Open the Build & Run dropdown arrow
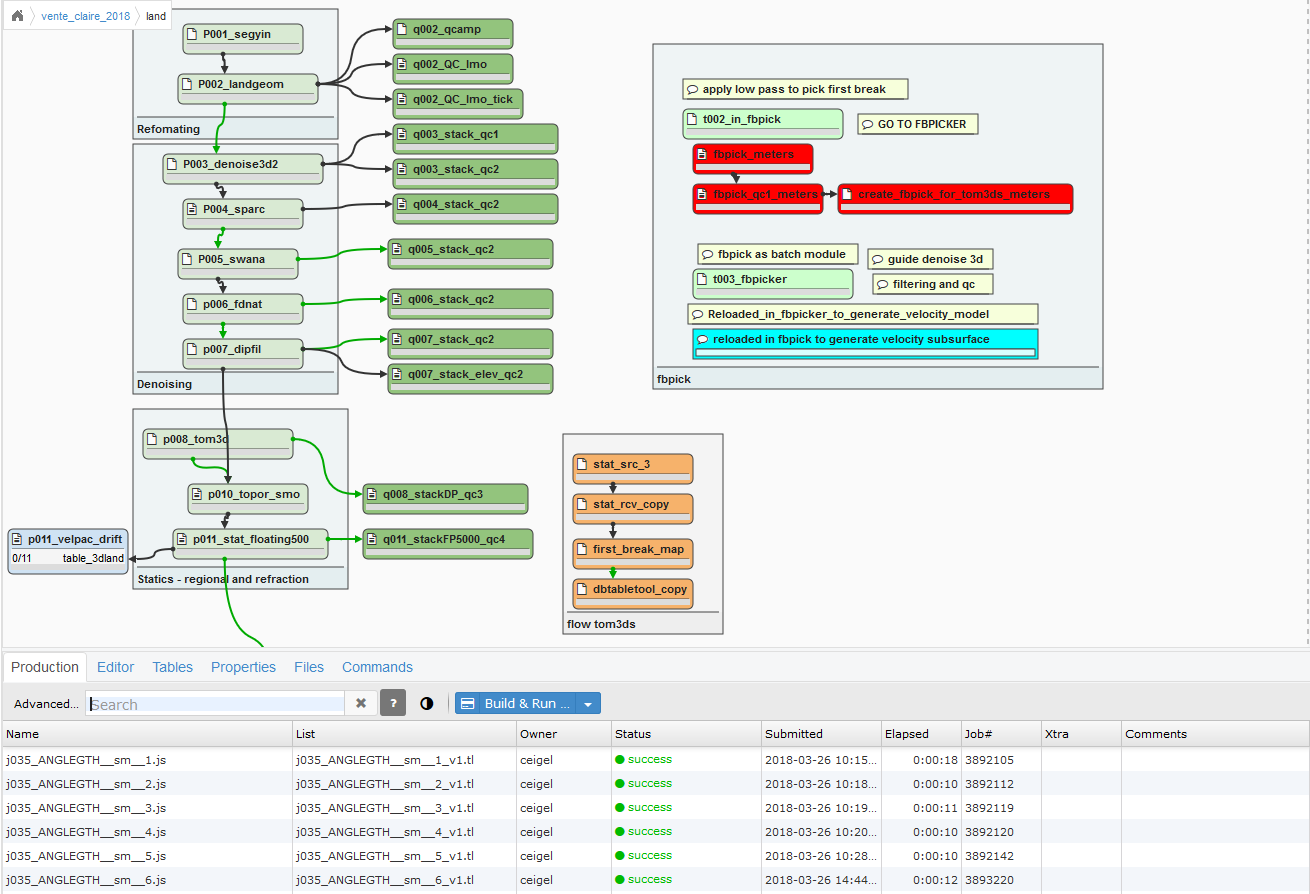The width and height of the screenshot is (1310, 894). pyautogui.click(x=589, y=704)
